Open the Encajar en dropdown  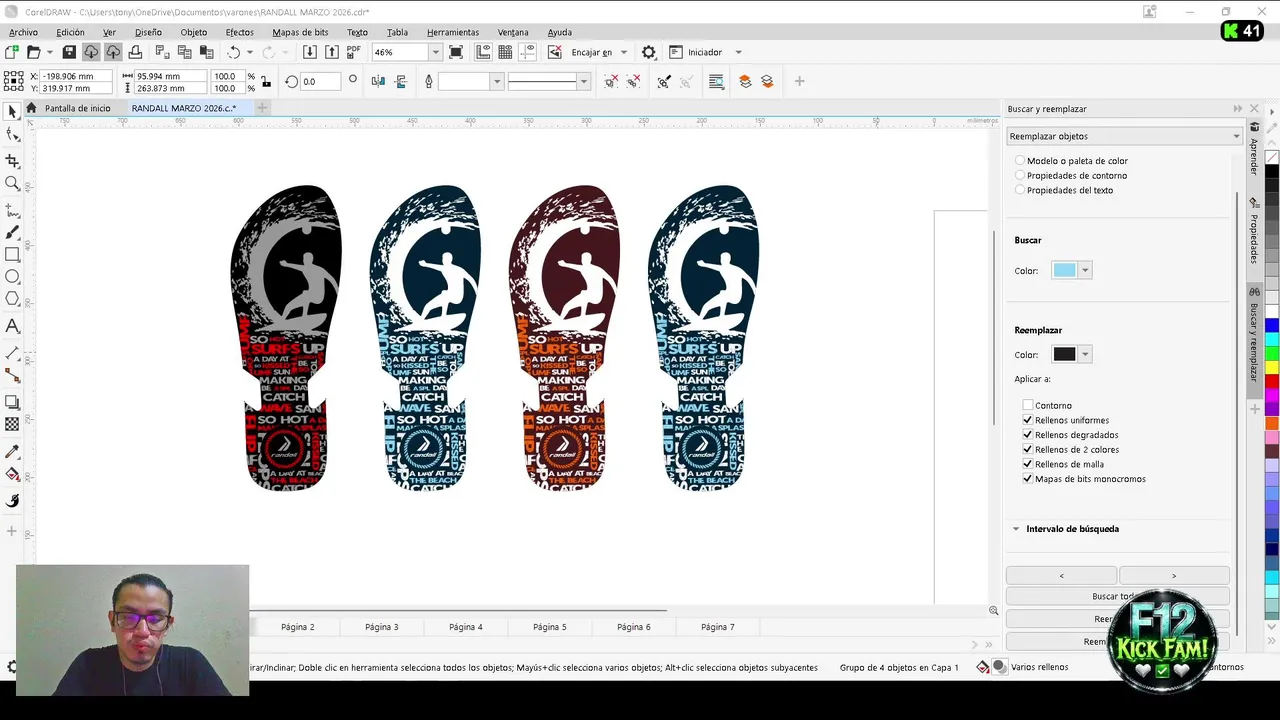tap(624, 52)
